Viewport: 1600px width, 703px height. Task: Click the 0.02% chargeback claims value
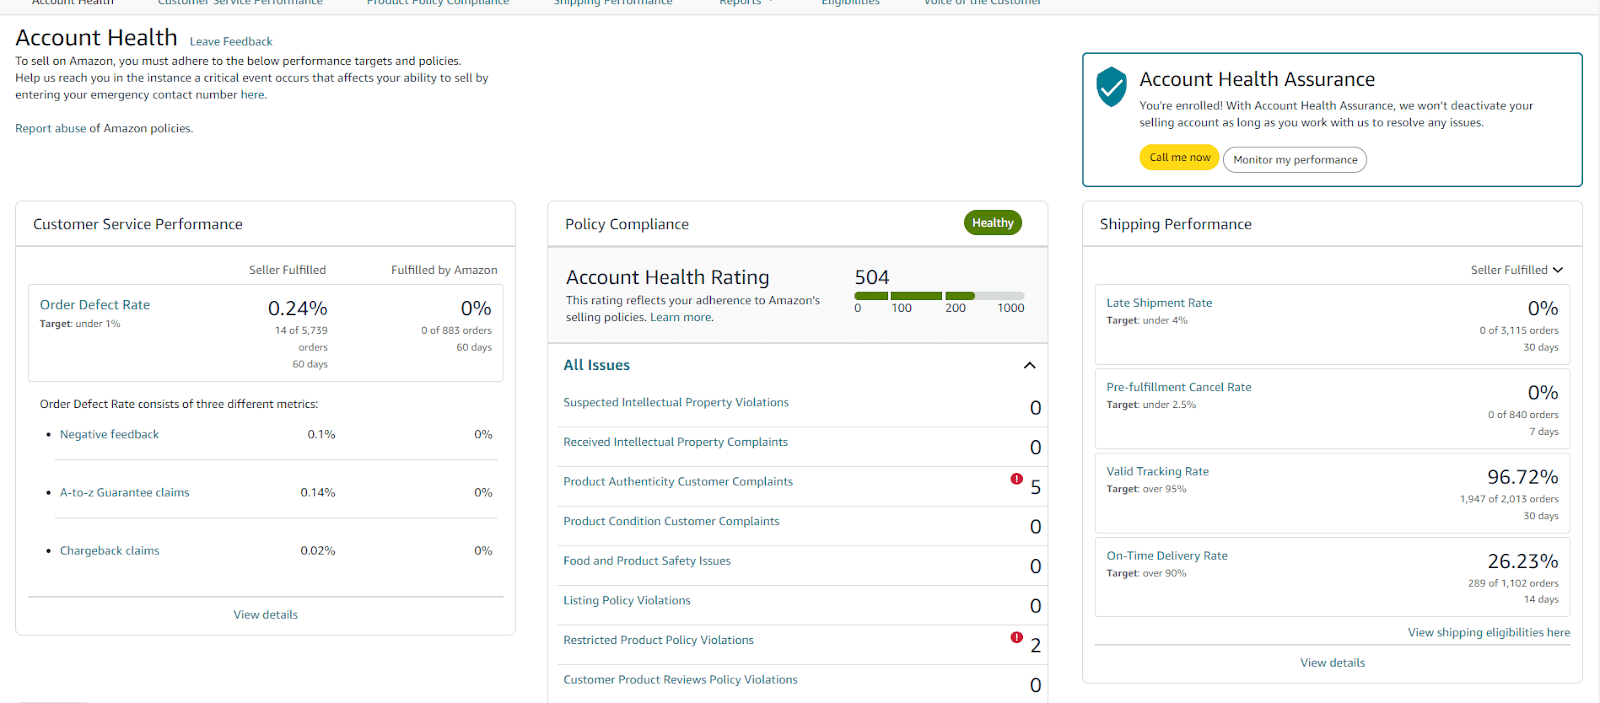point(318,550)
